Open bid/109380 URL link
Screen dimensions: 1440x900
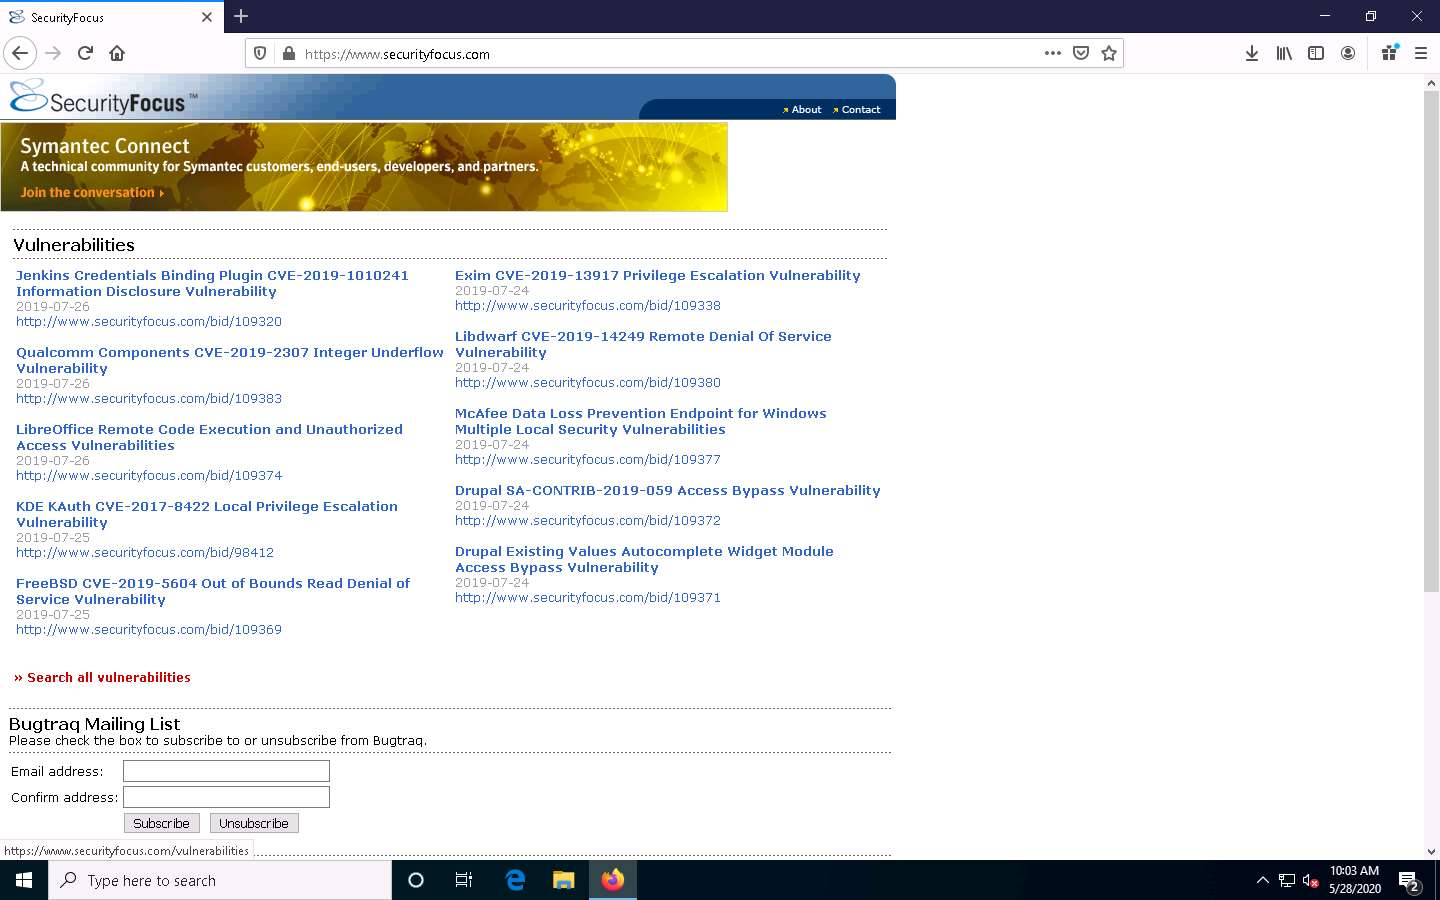pos(588,382)
